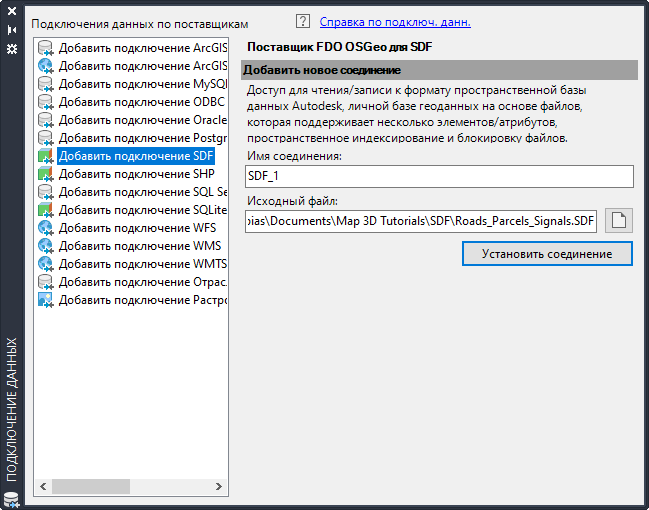
Task: Select Добавить подключение ODBC row
Action: [142, 102]
